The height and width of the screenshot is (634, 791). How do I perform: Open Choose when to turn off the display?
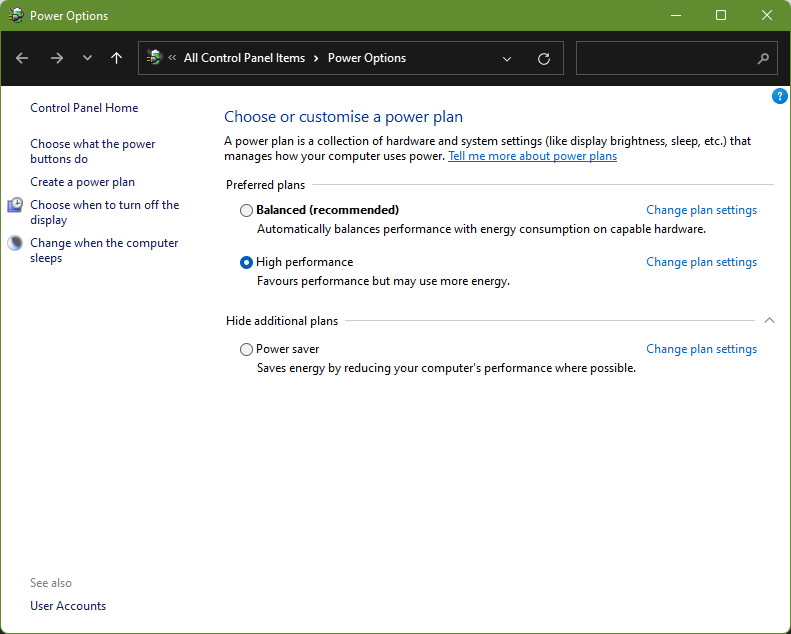tap(104, 212)
